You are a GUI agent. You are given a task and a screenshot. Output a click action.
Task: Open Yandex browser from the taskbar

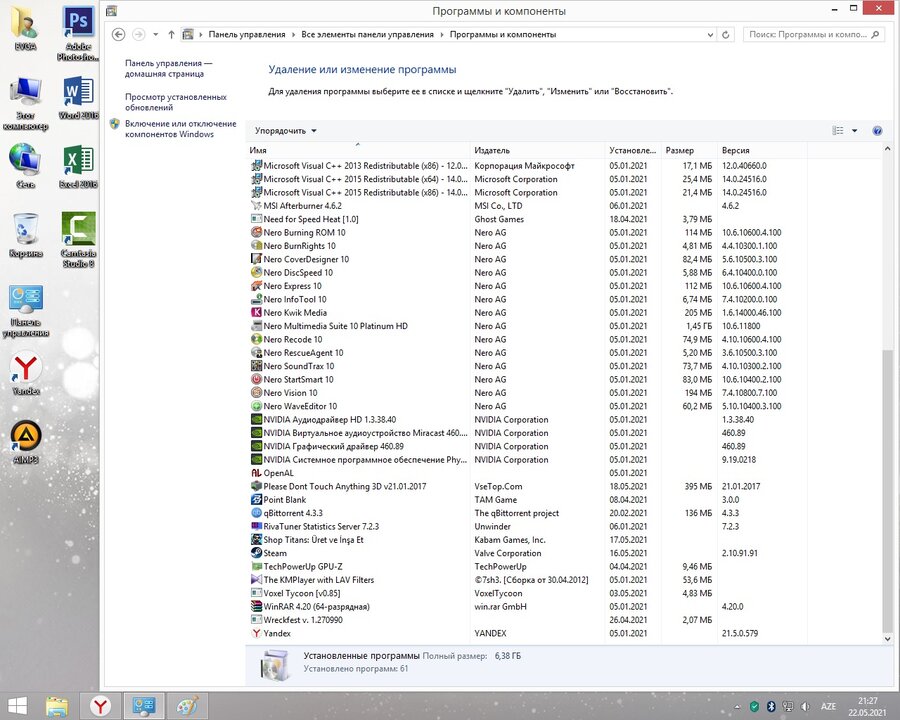(x=101, y=706)
